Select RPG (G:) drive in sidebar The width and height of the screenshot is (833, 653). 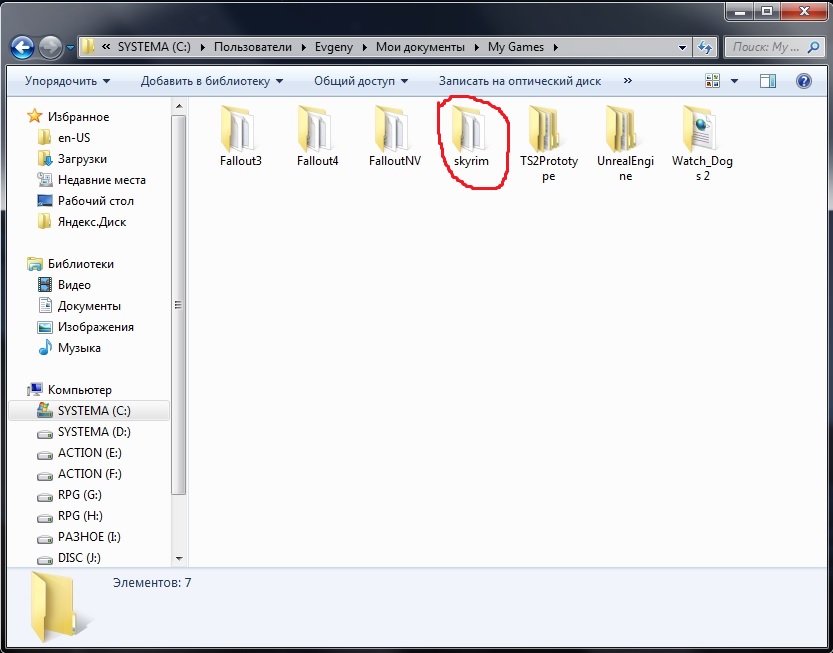(x=80, y=495)
